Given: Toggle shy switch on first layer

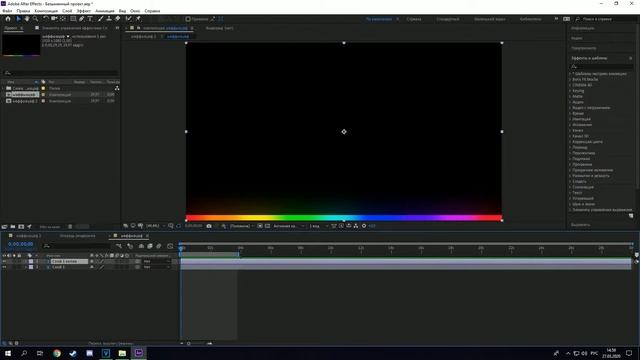Looking at the screenshot, I should point(92,261).
